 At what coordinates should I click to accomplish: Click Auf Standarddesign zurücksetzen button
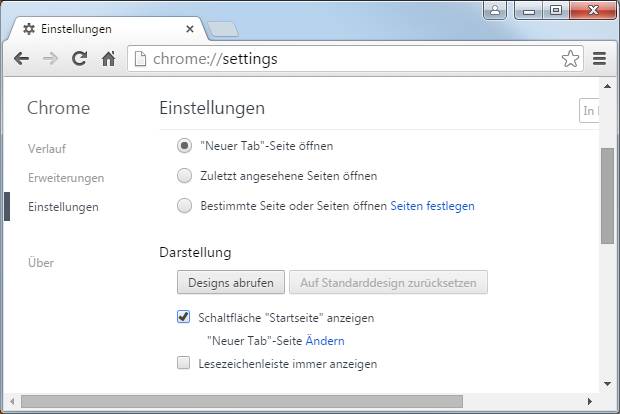click(x=388, y=282)
